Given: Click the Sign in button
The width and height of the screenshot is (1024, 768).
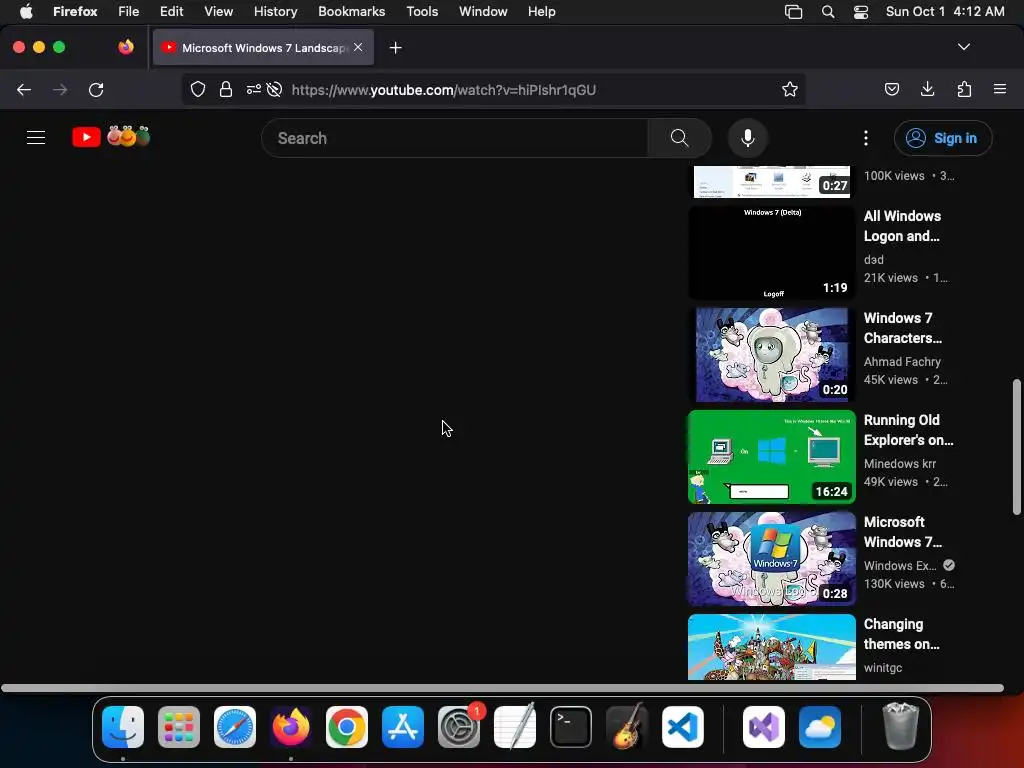Looking at the screenshot, I should (942, 138).
